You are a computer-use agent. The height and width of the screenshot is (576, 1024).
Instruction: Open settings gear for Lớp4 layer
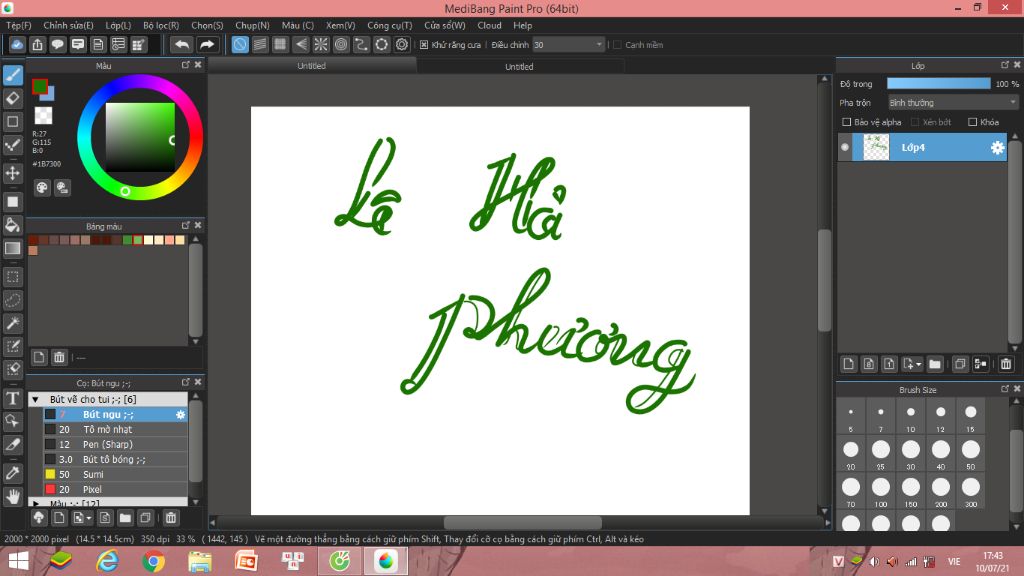coord(997,148)
